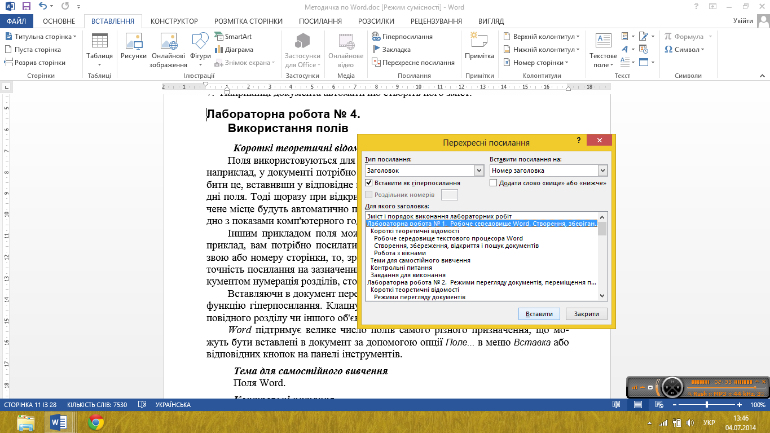Click the word count КІЛЬКІСТЬ СЛІВ: 7530
770x433 pixels.
click(x=97, y=405)
